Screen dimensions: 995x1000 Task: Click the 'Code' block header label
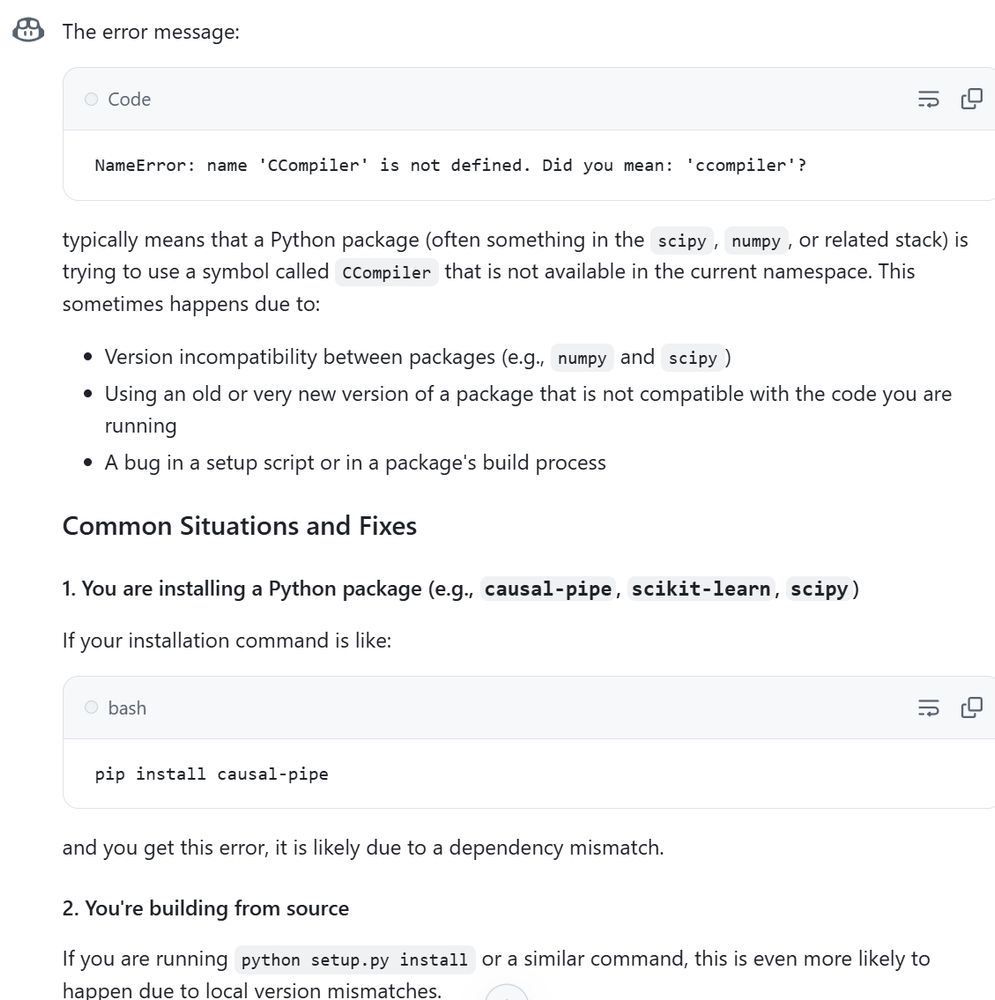pyautogui.click(x=129, y=99)
